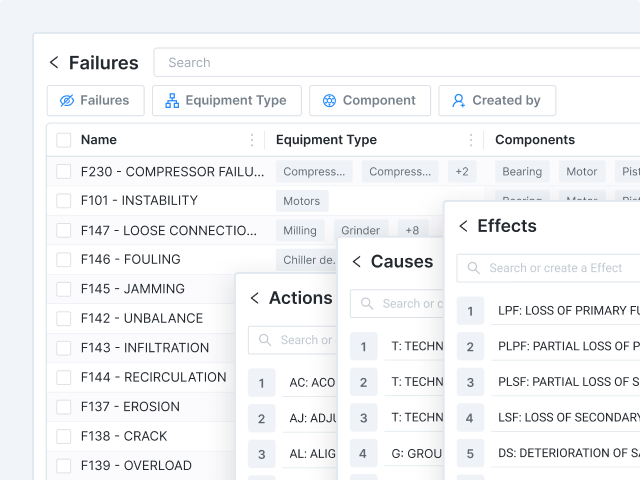Click the back chevron in Actions panel

[x=255, y=298]
